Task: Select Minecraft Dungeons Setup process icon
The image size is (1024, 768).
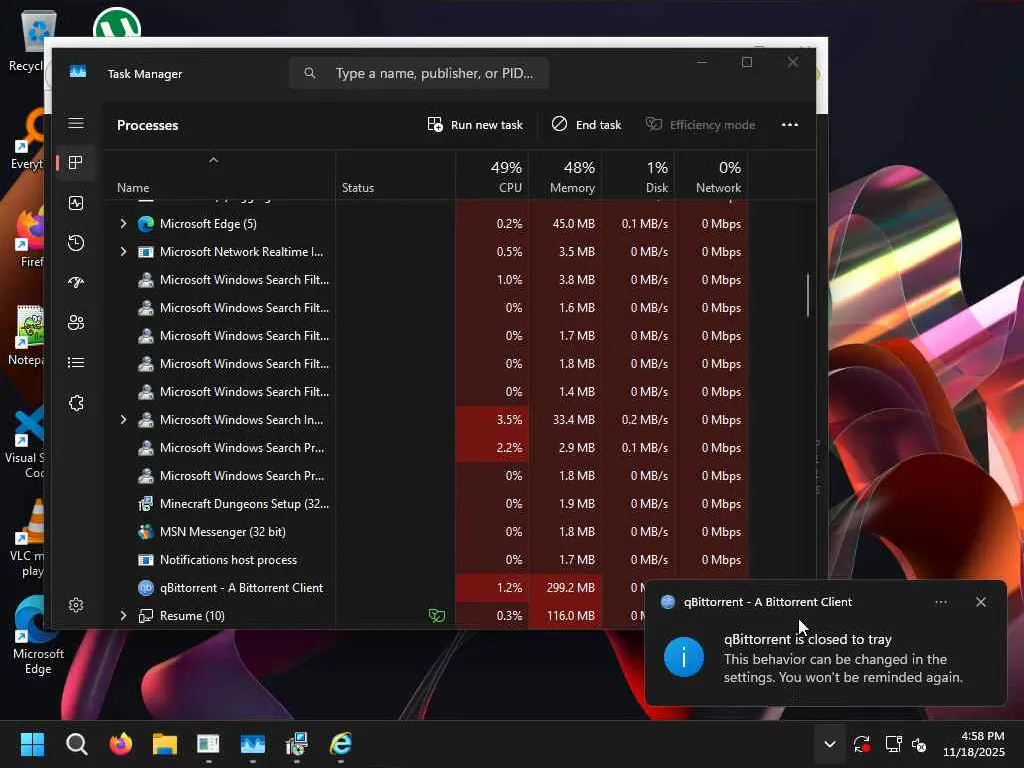Action: pos(146,504)
